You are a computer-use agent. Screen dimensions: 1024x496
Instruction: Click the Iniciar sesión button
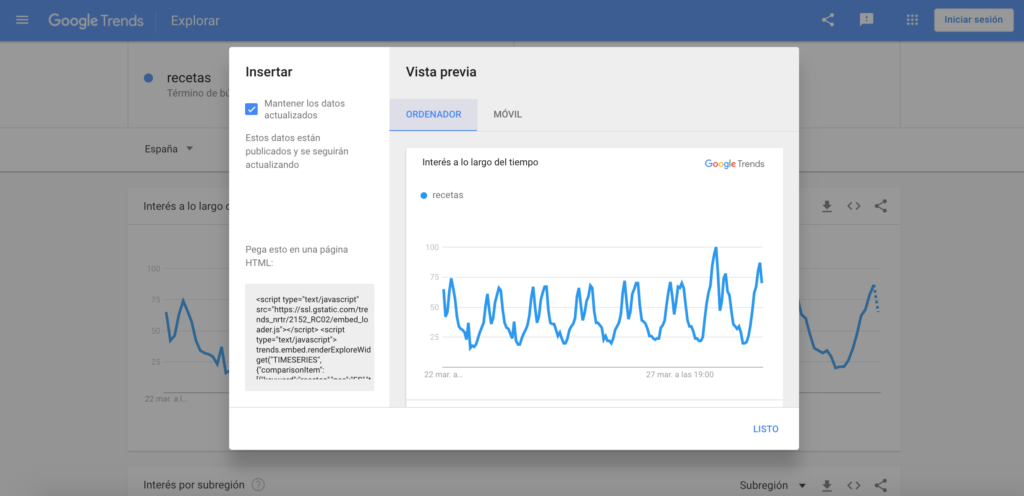coord(974,20)
